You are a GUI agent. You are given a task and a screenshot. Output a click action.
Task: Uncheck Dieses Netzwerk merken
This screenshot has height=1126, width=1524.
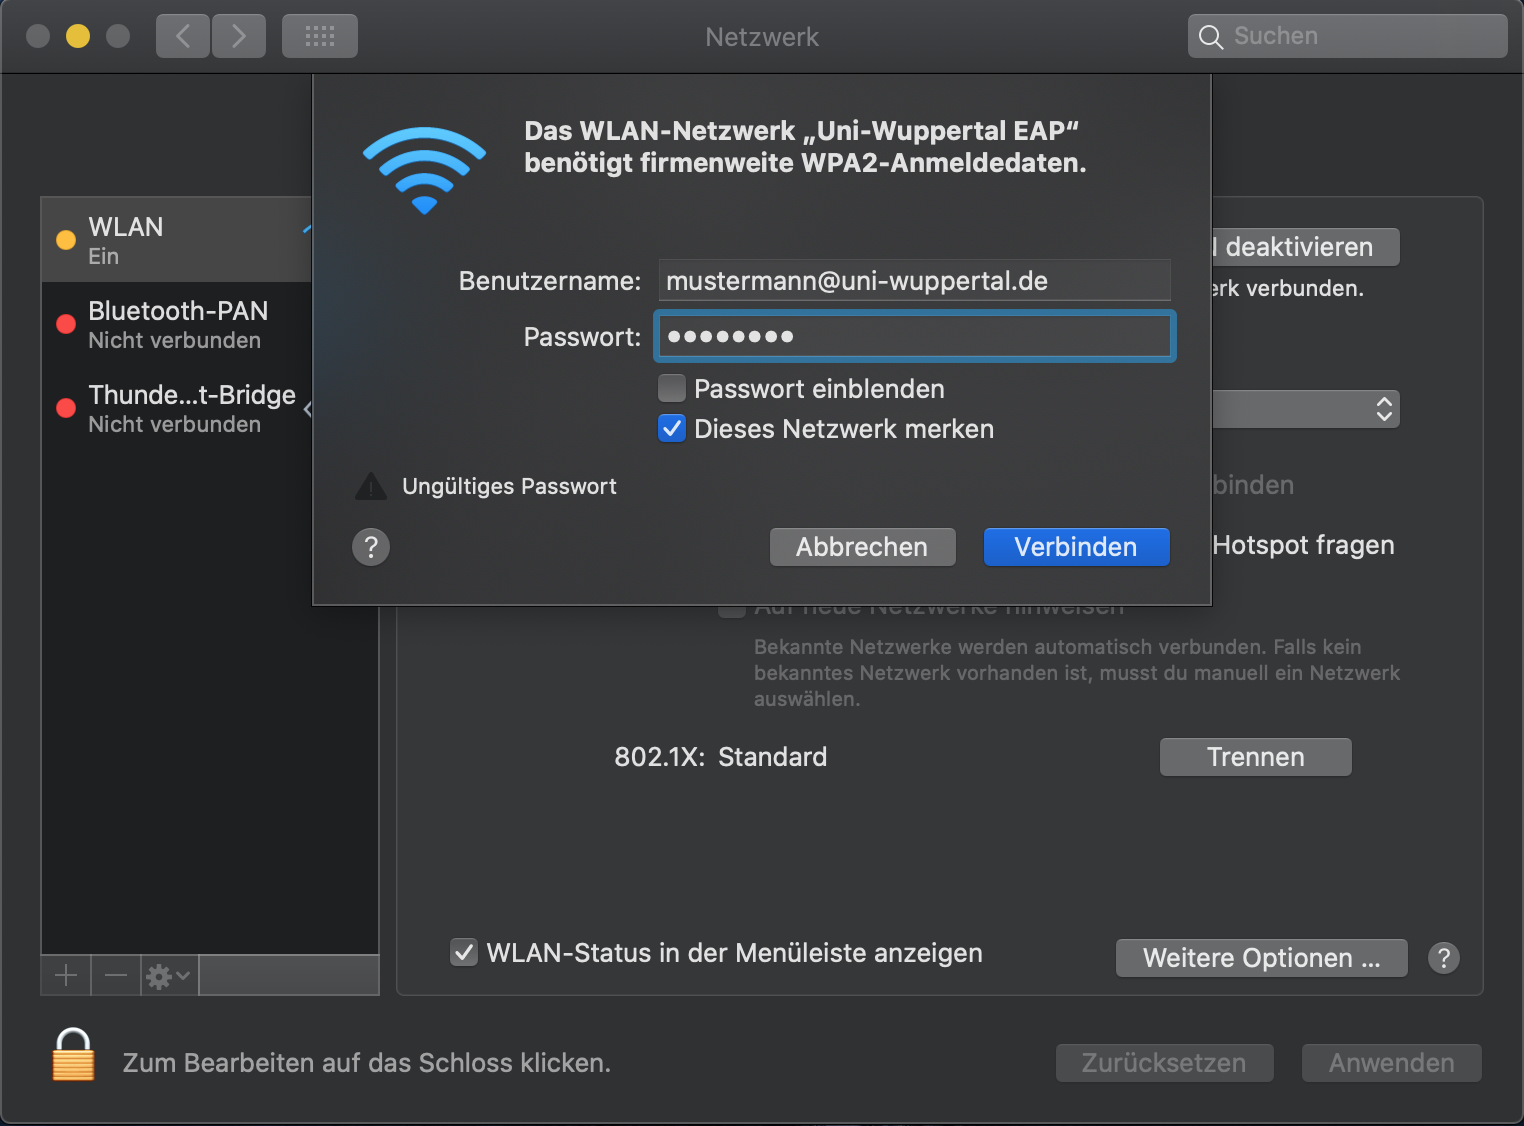point(672,429)
